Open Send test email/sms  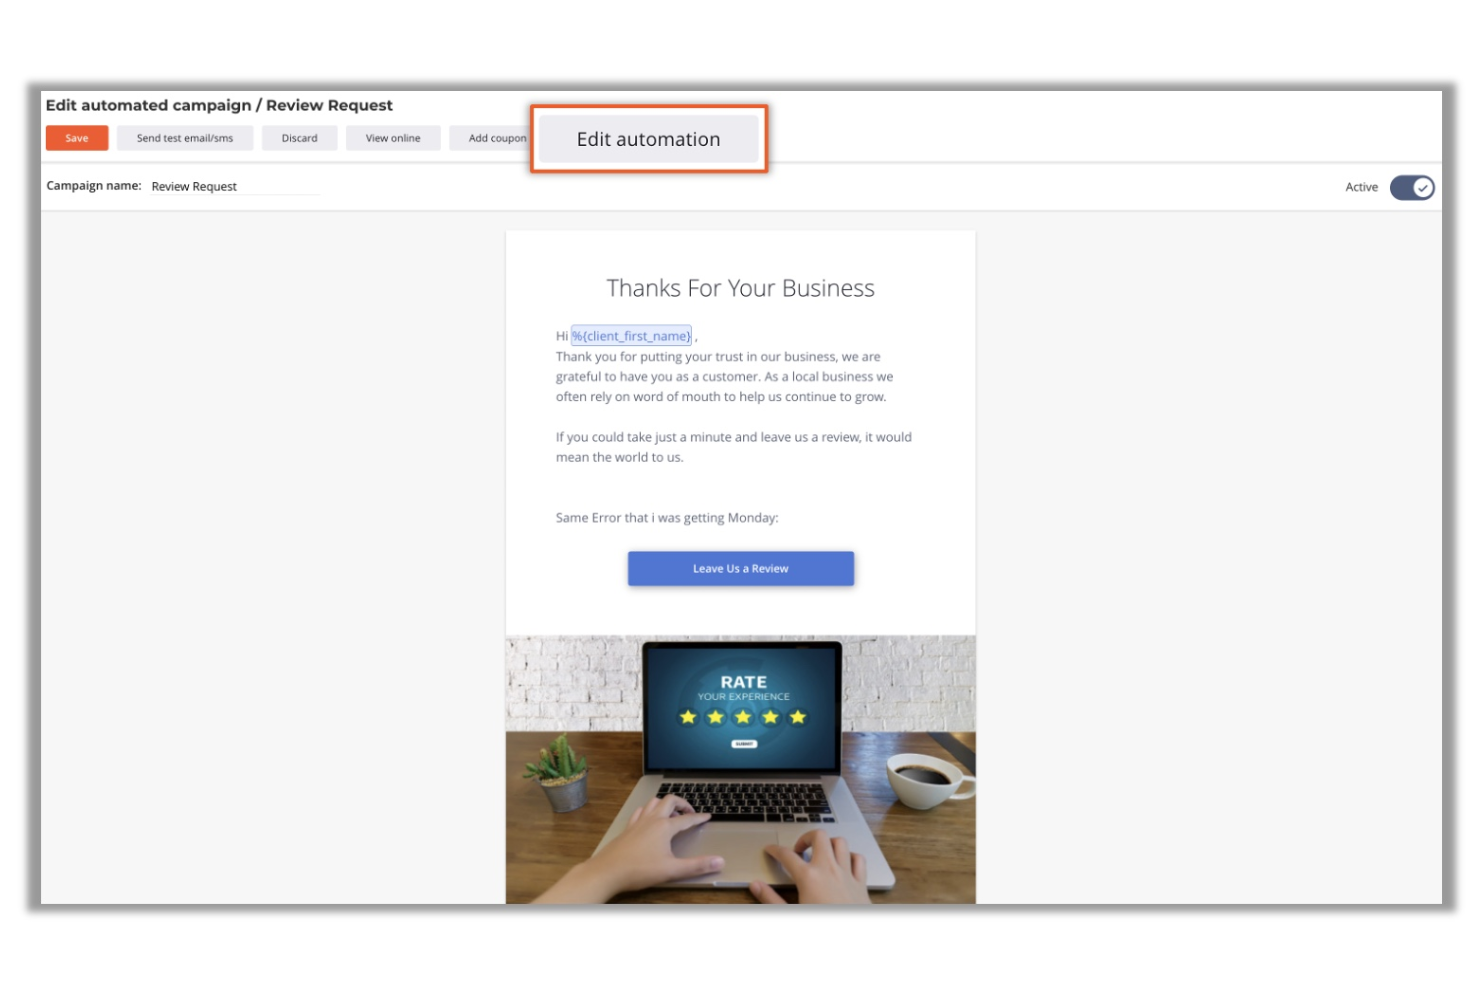[x=186, y=137]
